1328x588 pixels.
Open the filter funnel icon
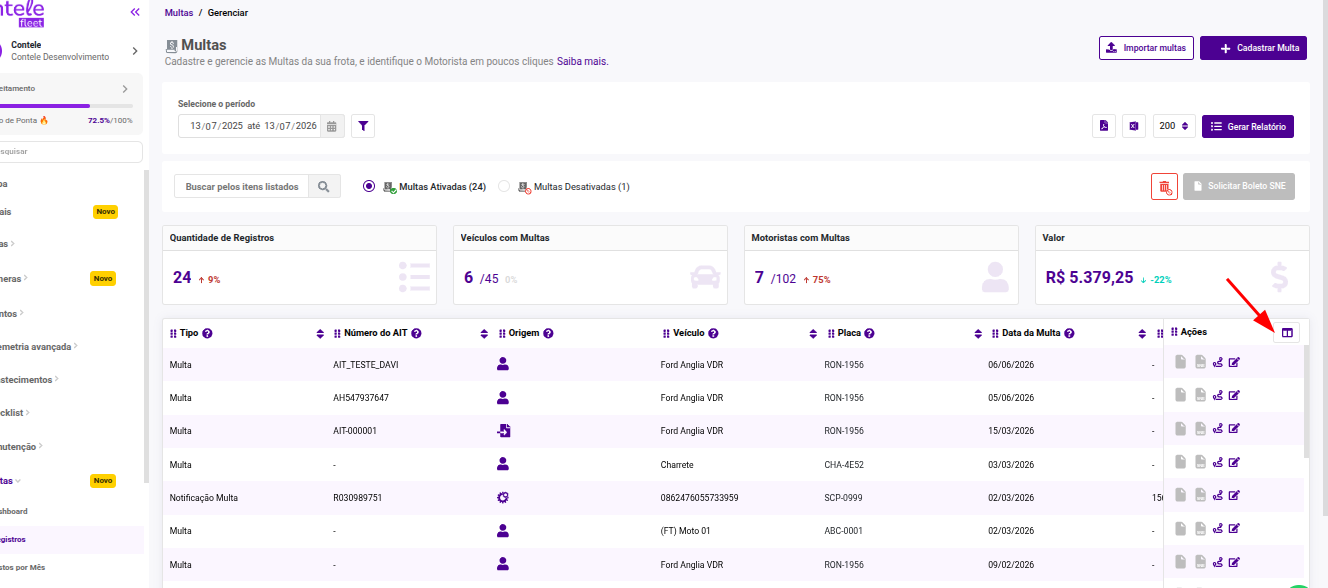pos(363,126)
